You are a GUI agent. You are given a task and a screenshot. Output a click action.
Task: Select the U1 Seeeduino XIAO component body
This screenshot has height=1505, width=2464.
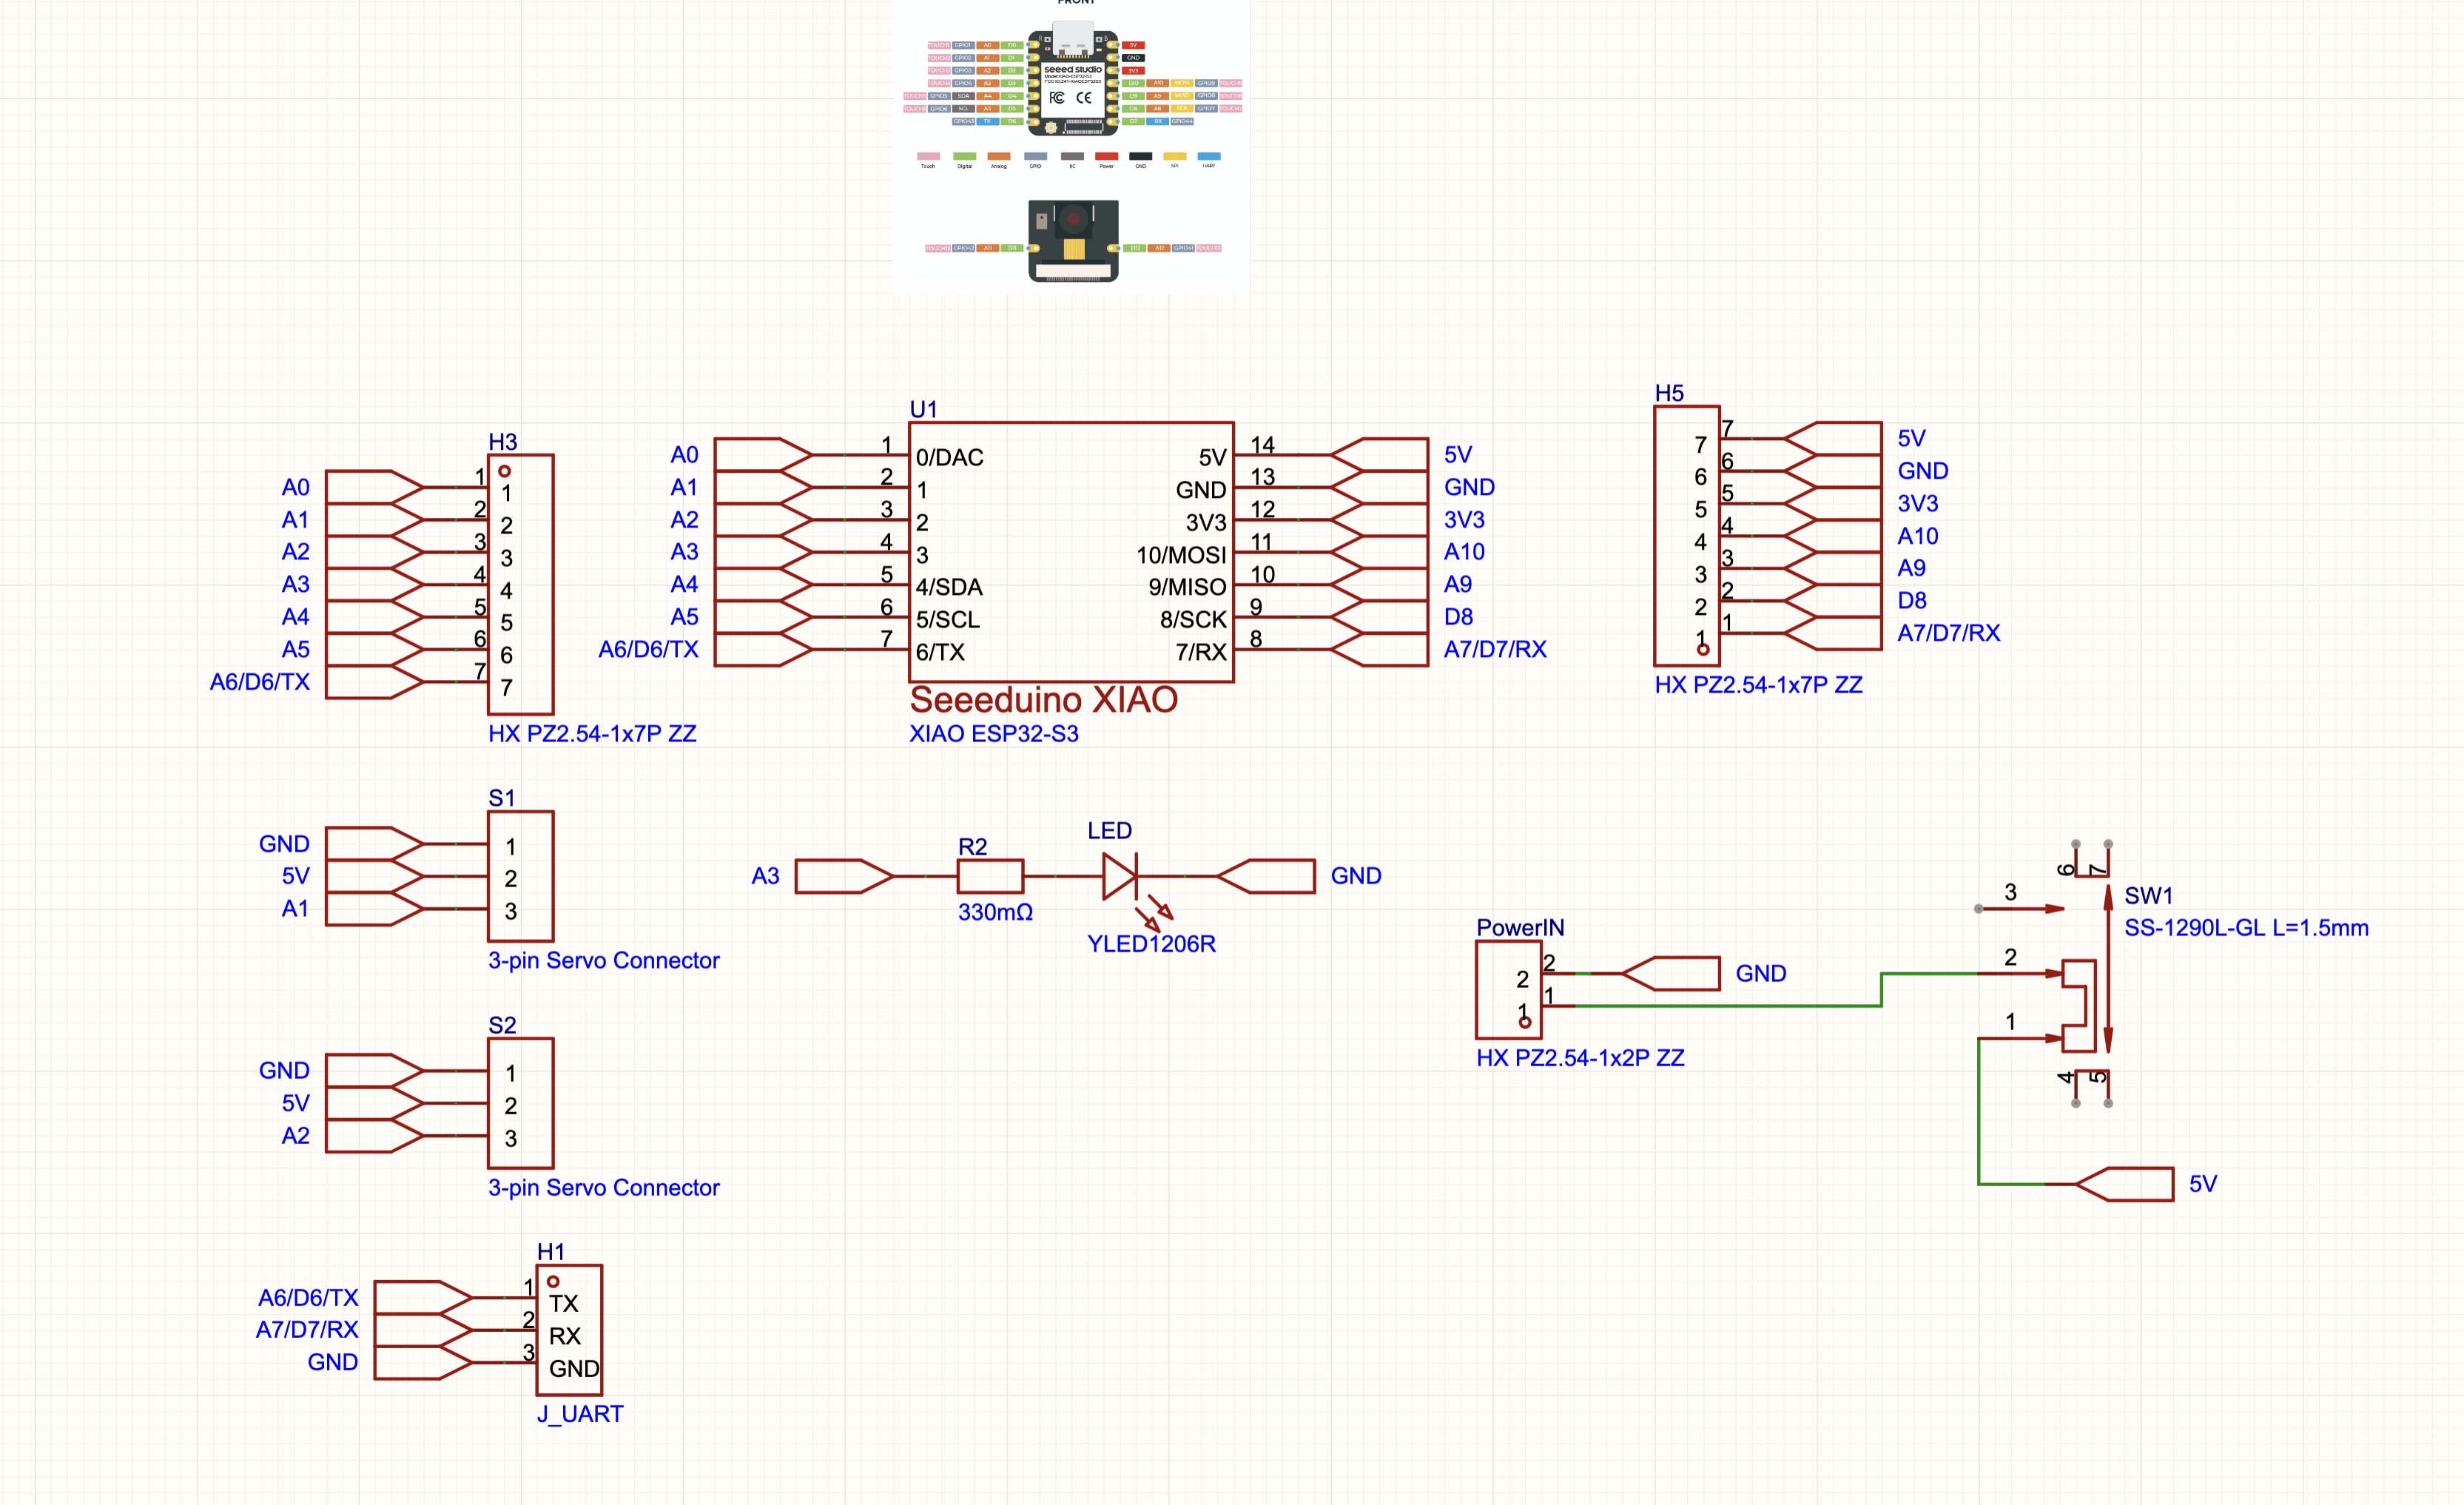[1071, 552]
